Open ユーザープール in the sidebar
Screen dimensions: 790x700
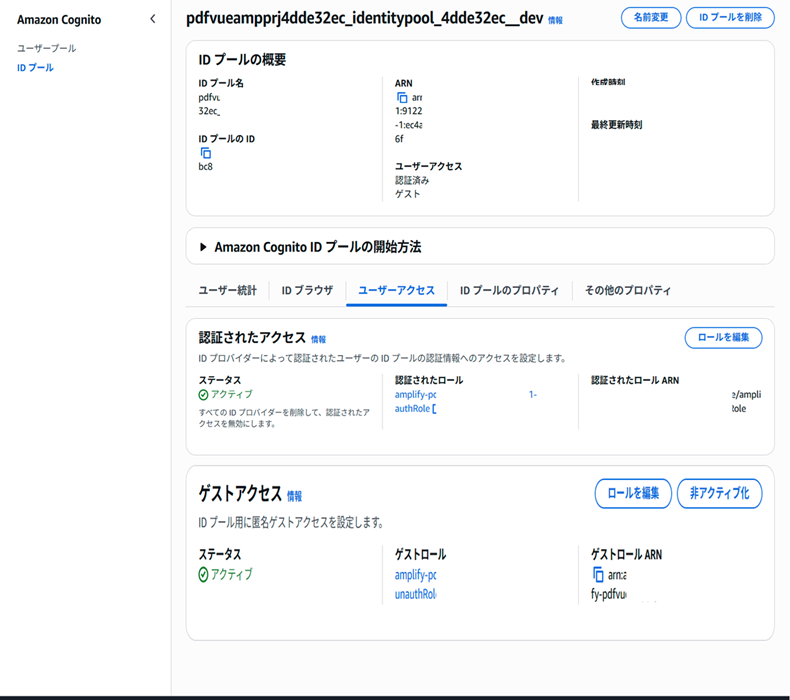click(46, 48)
